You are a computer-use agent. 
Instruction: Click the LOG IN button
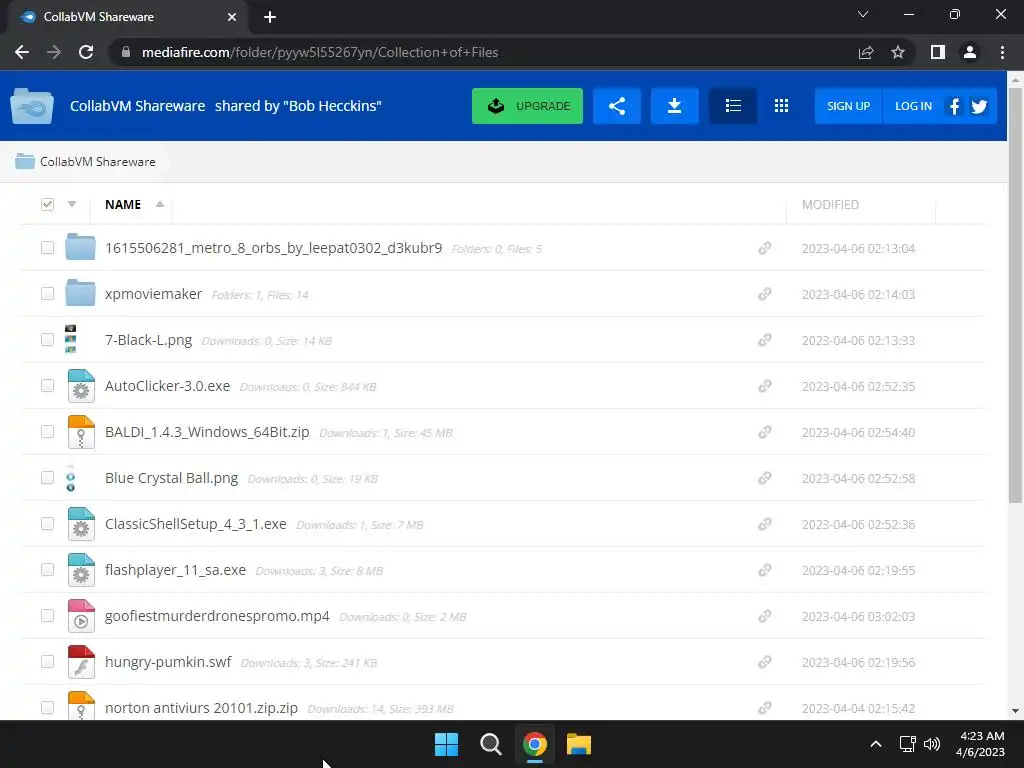[x=913, y=106]
